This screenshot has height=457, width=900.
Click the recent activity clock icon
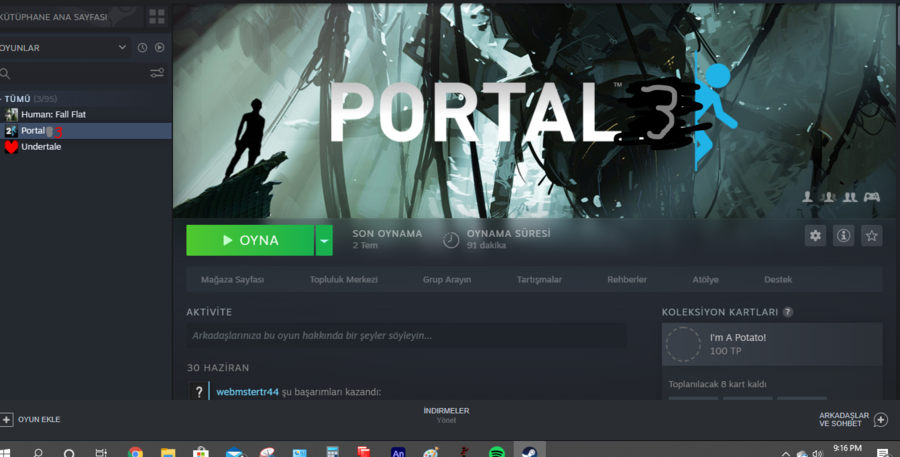[x=142, y=48]
